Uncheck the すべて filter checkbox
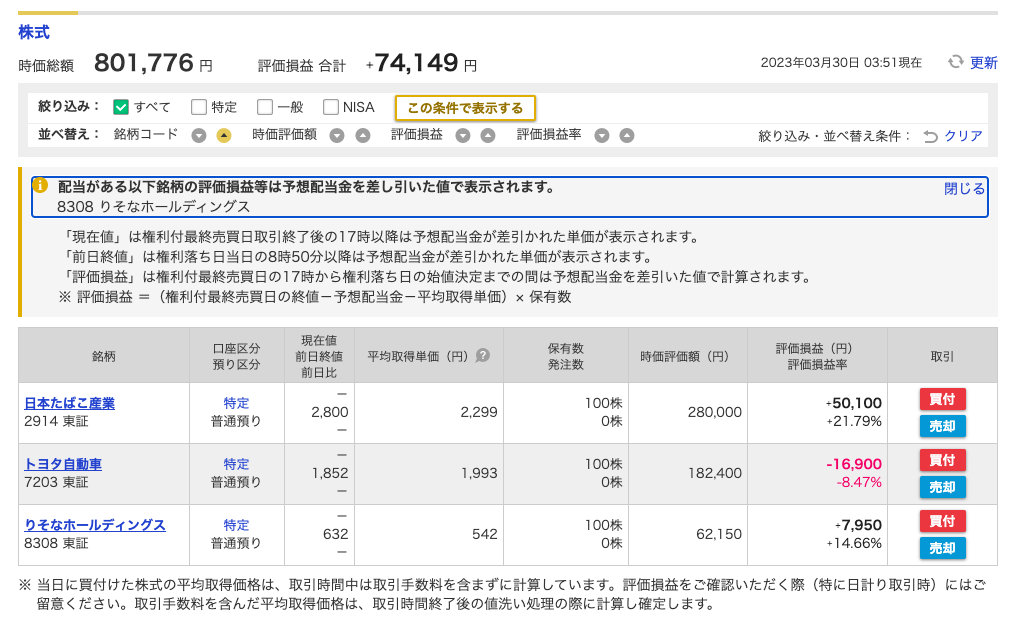This screenshot has height=622, width=1015. coord(121,107)
